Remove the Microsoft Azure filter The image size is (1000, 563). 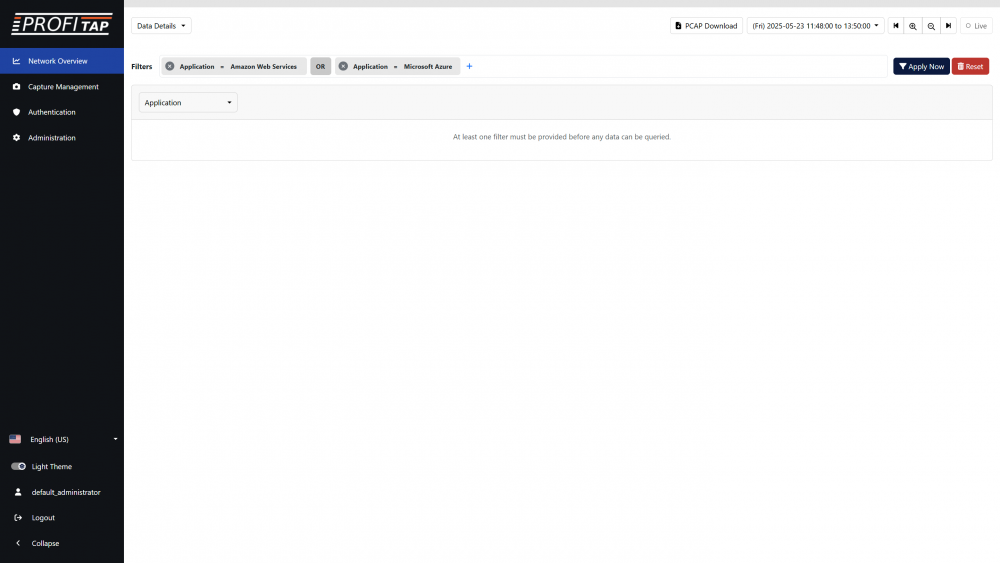343,66
